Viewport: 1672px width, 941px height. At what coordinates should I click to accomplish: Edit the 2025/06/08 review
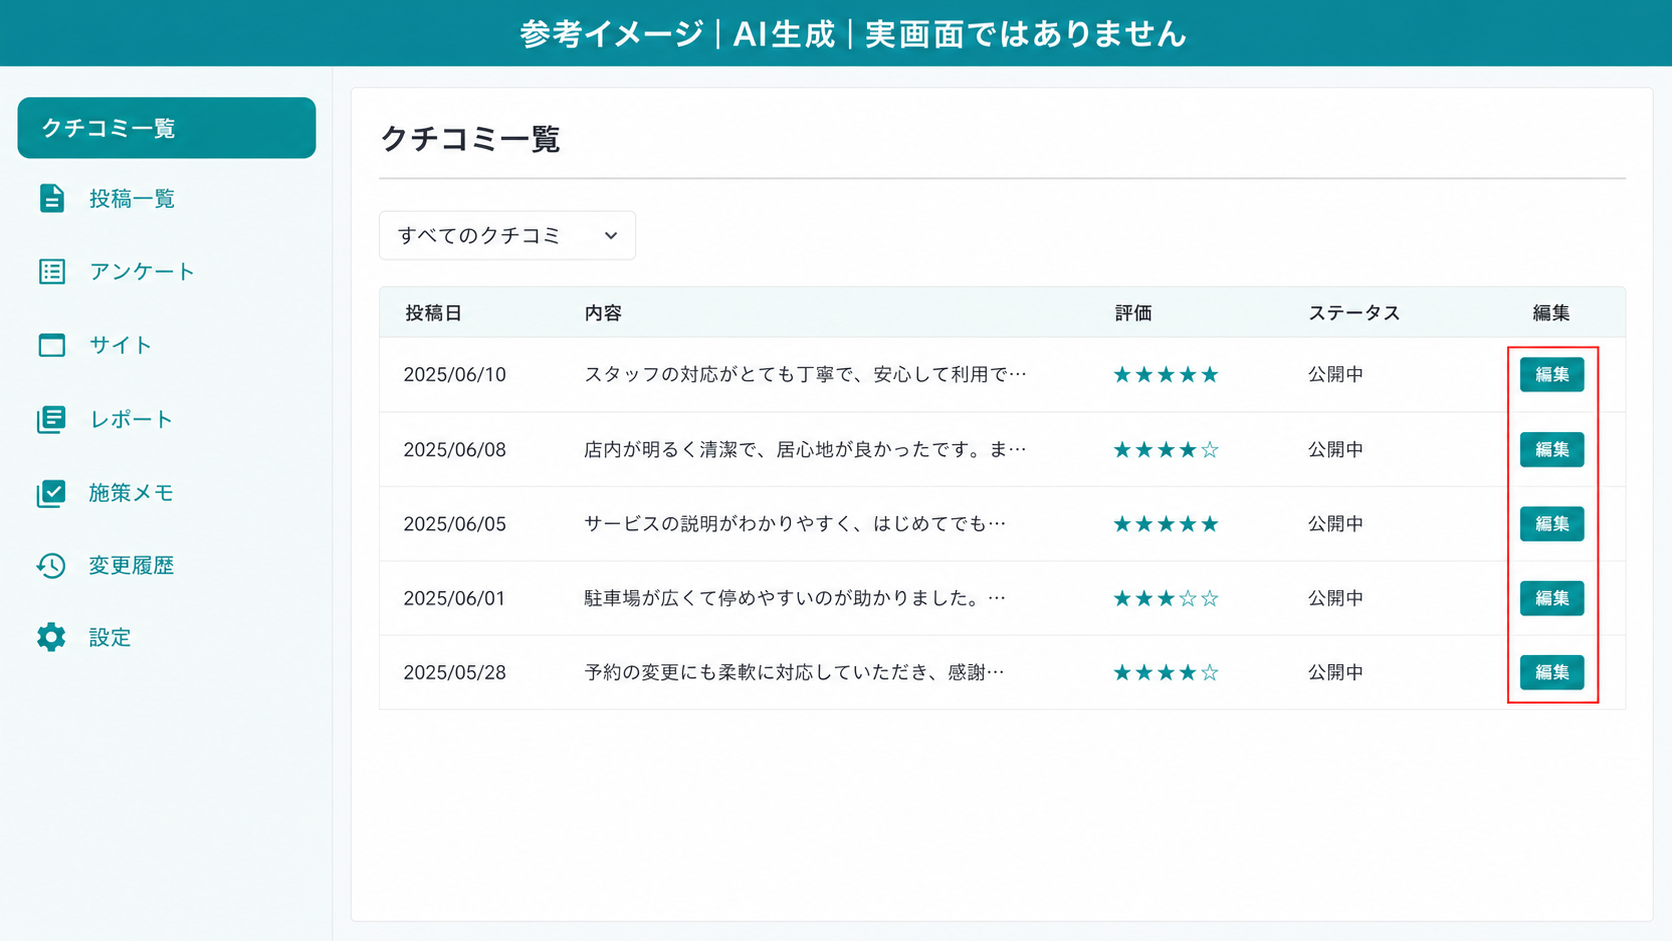pyautogui.click(x=1552, y=449)
